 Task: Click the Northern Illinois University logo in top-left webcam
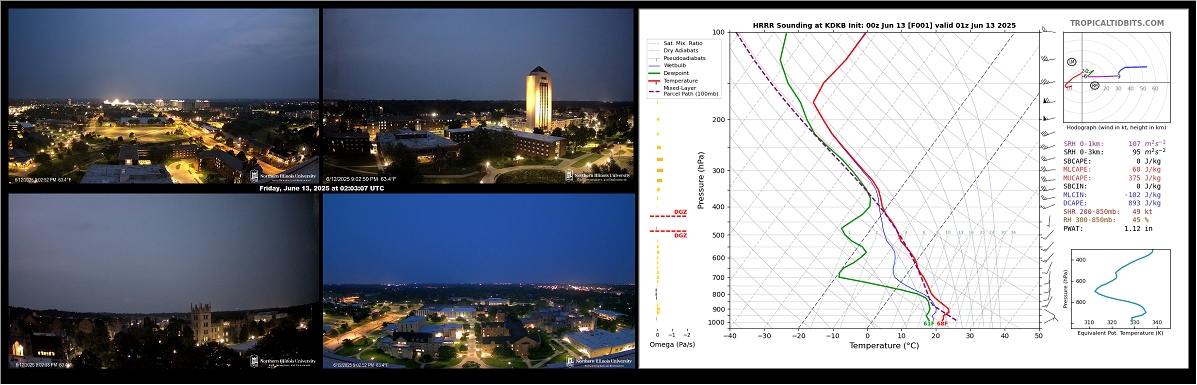283,175
